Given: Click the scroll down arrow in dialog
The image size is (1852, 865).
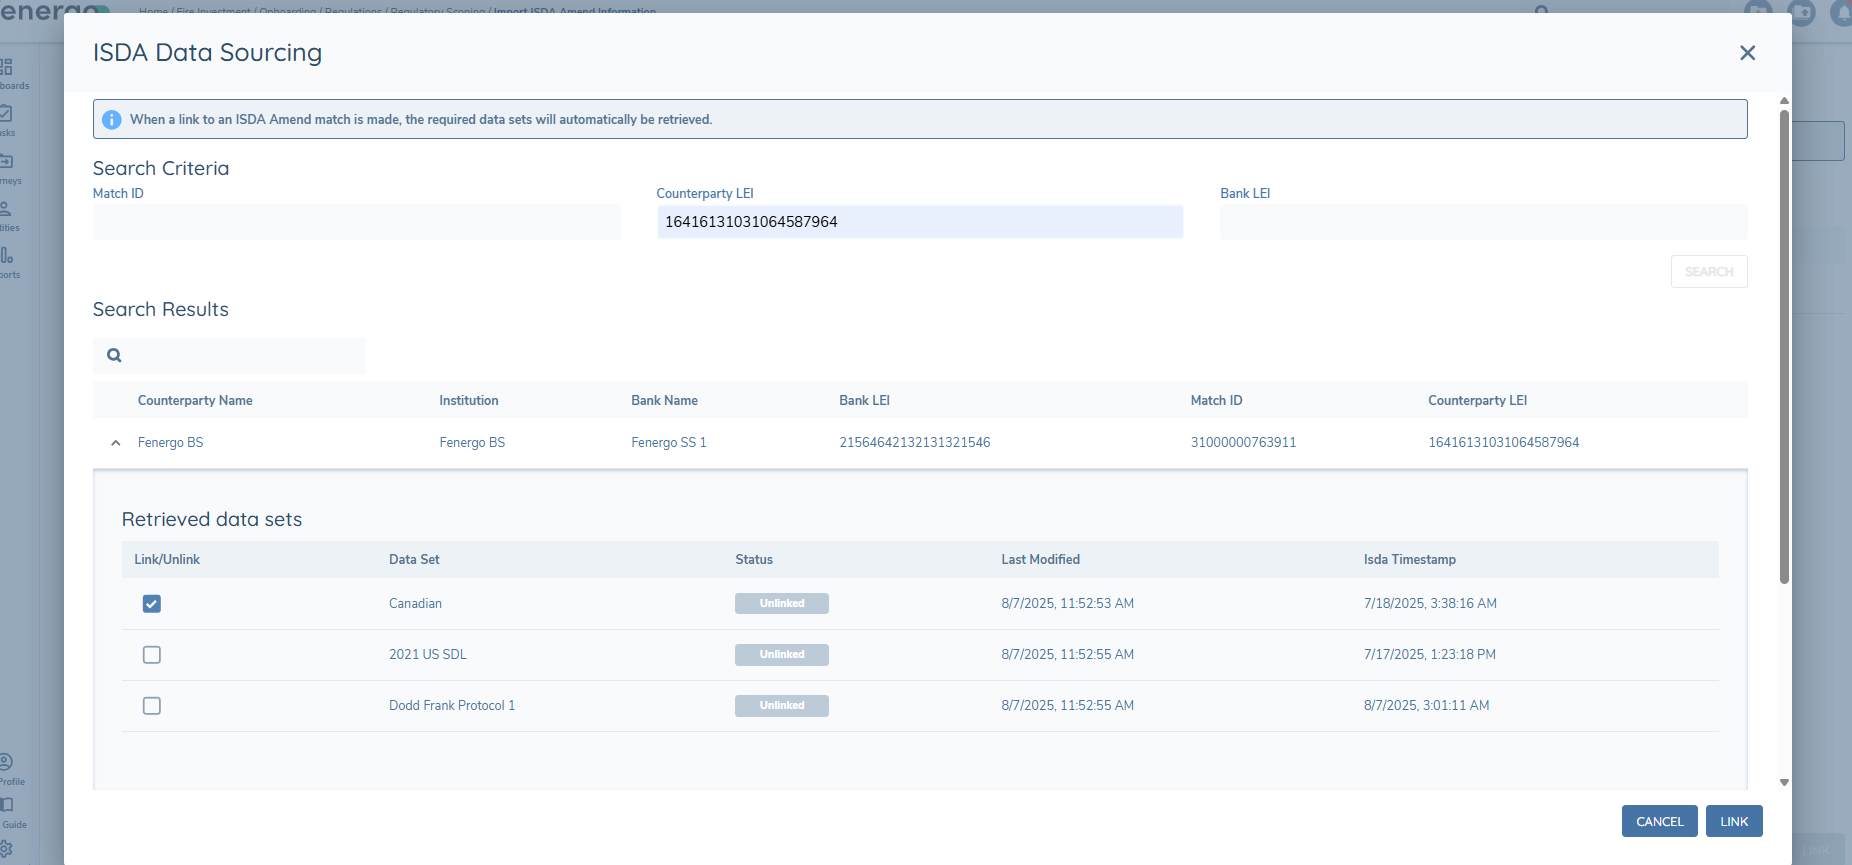Looking at the screenshot, I should coord(1784,783).
